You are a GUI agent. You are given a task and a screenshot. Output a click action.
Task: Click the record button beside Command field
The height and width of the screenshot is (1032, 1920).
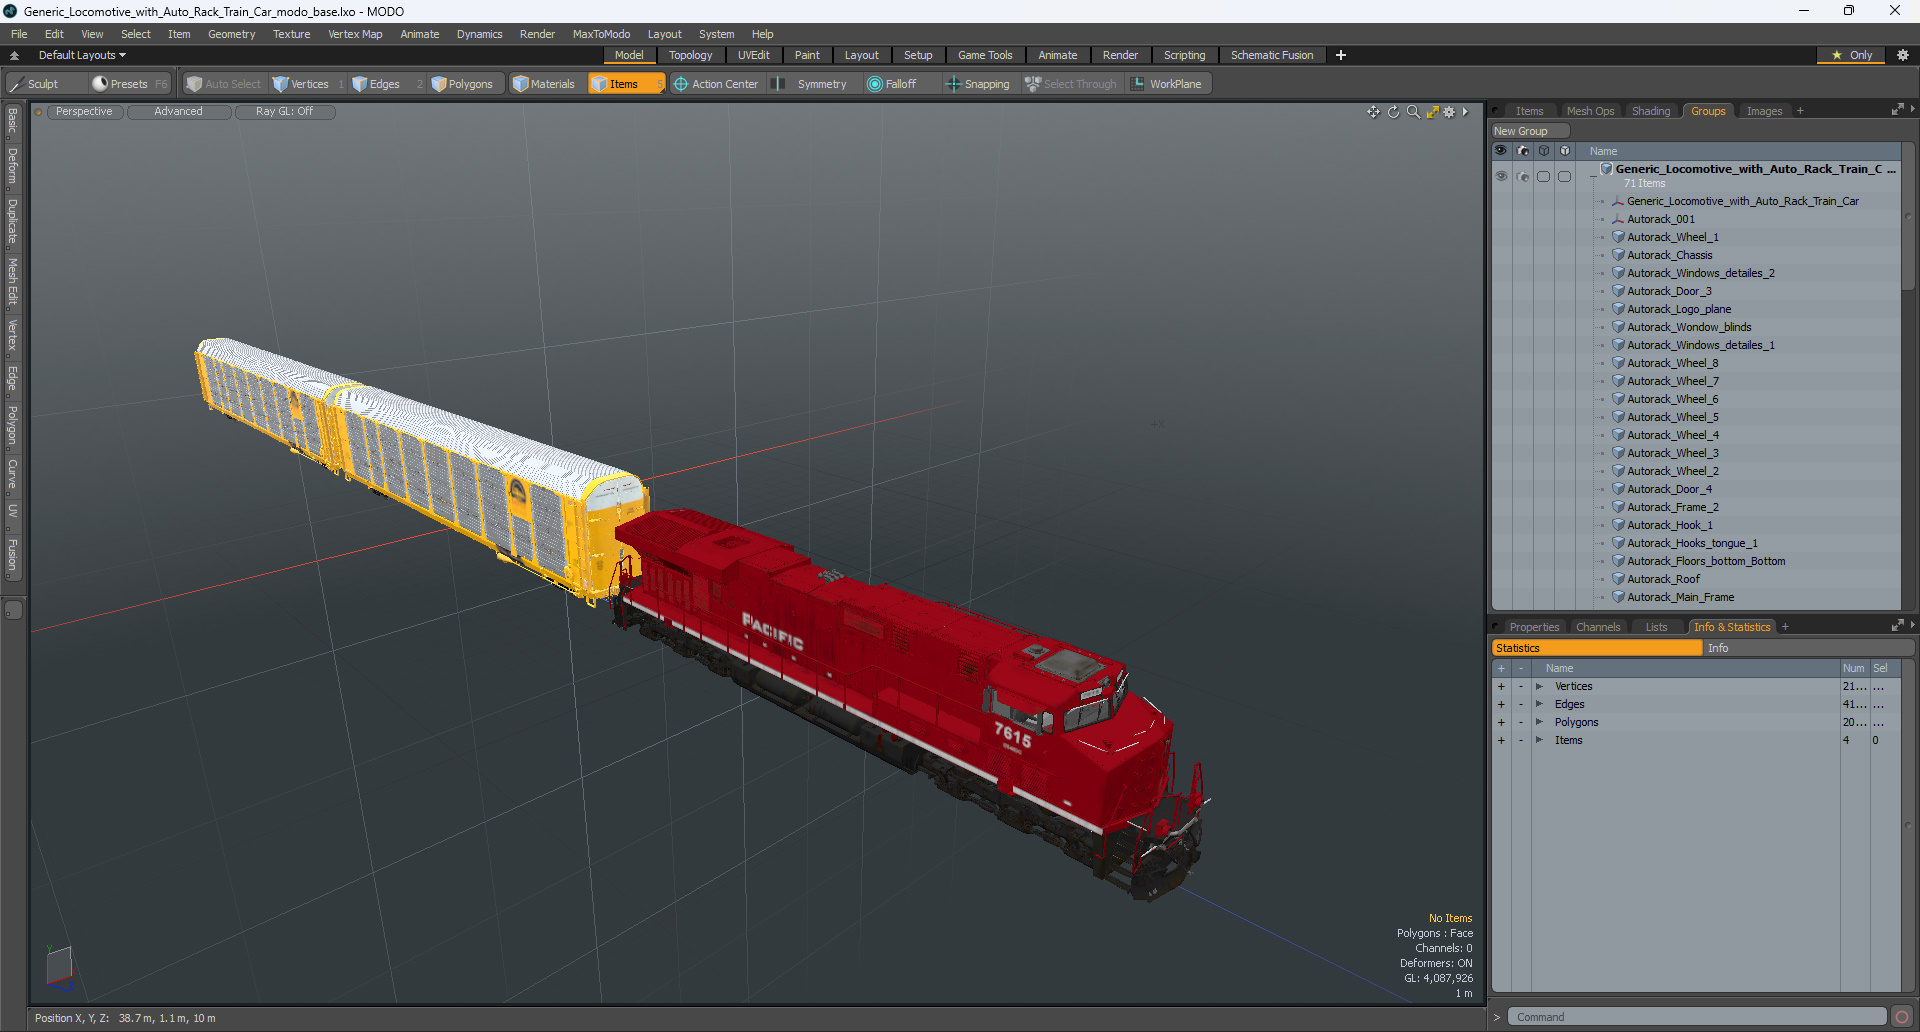[x=1902, y=1017]
